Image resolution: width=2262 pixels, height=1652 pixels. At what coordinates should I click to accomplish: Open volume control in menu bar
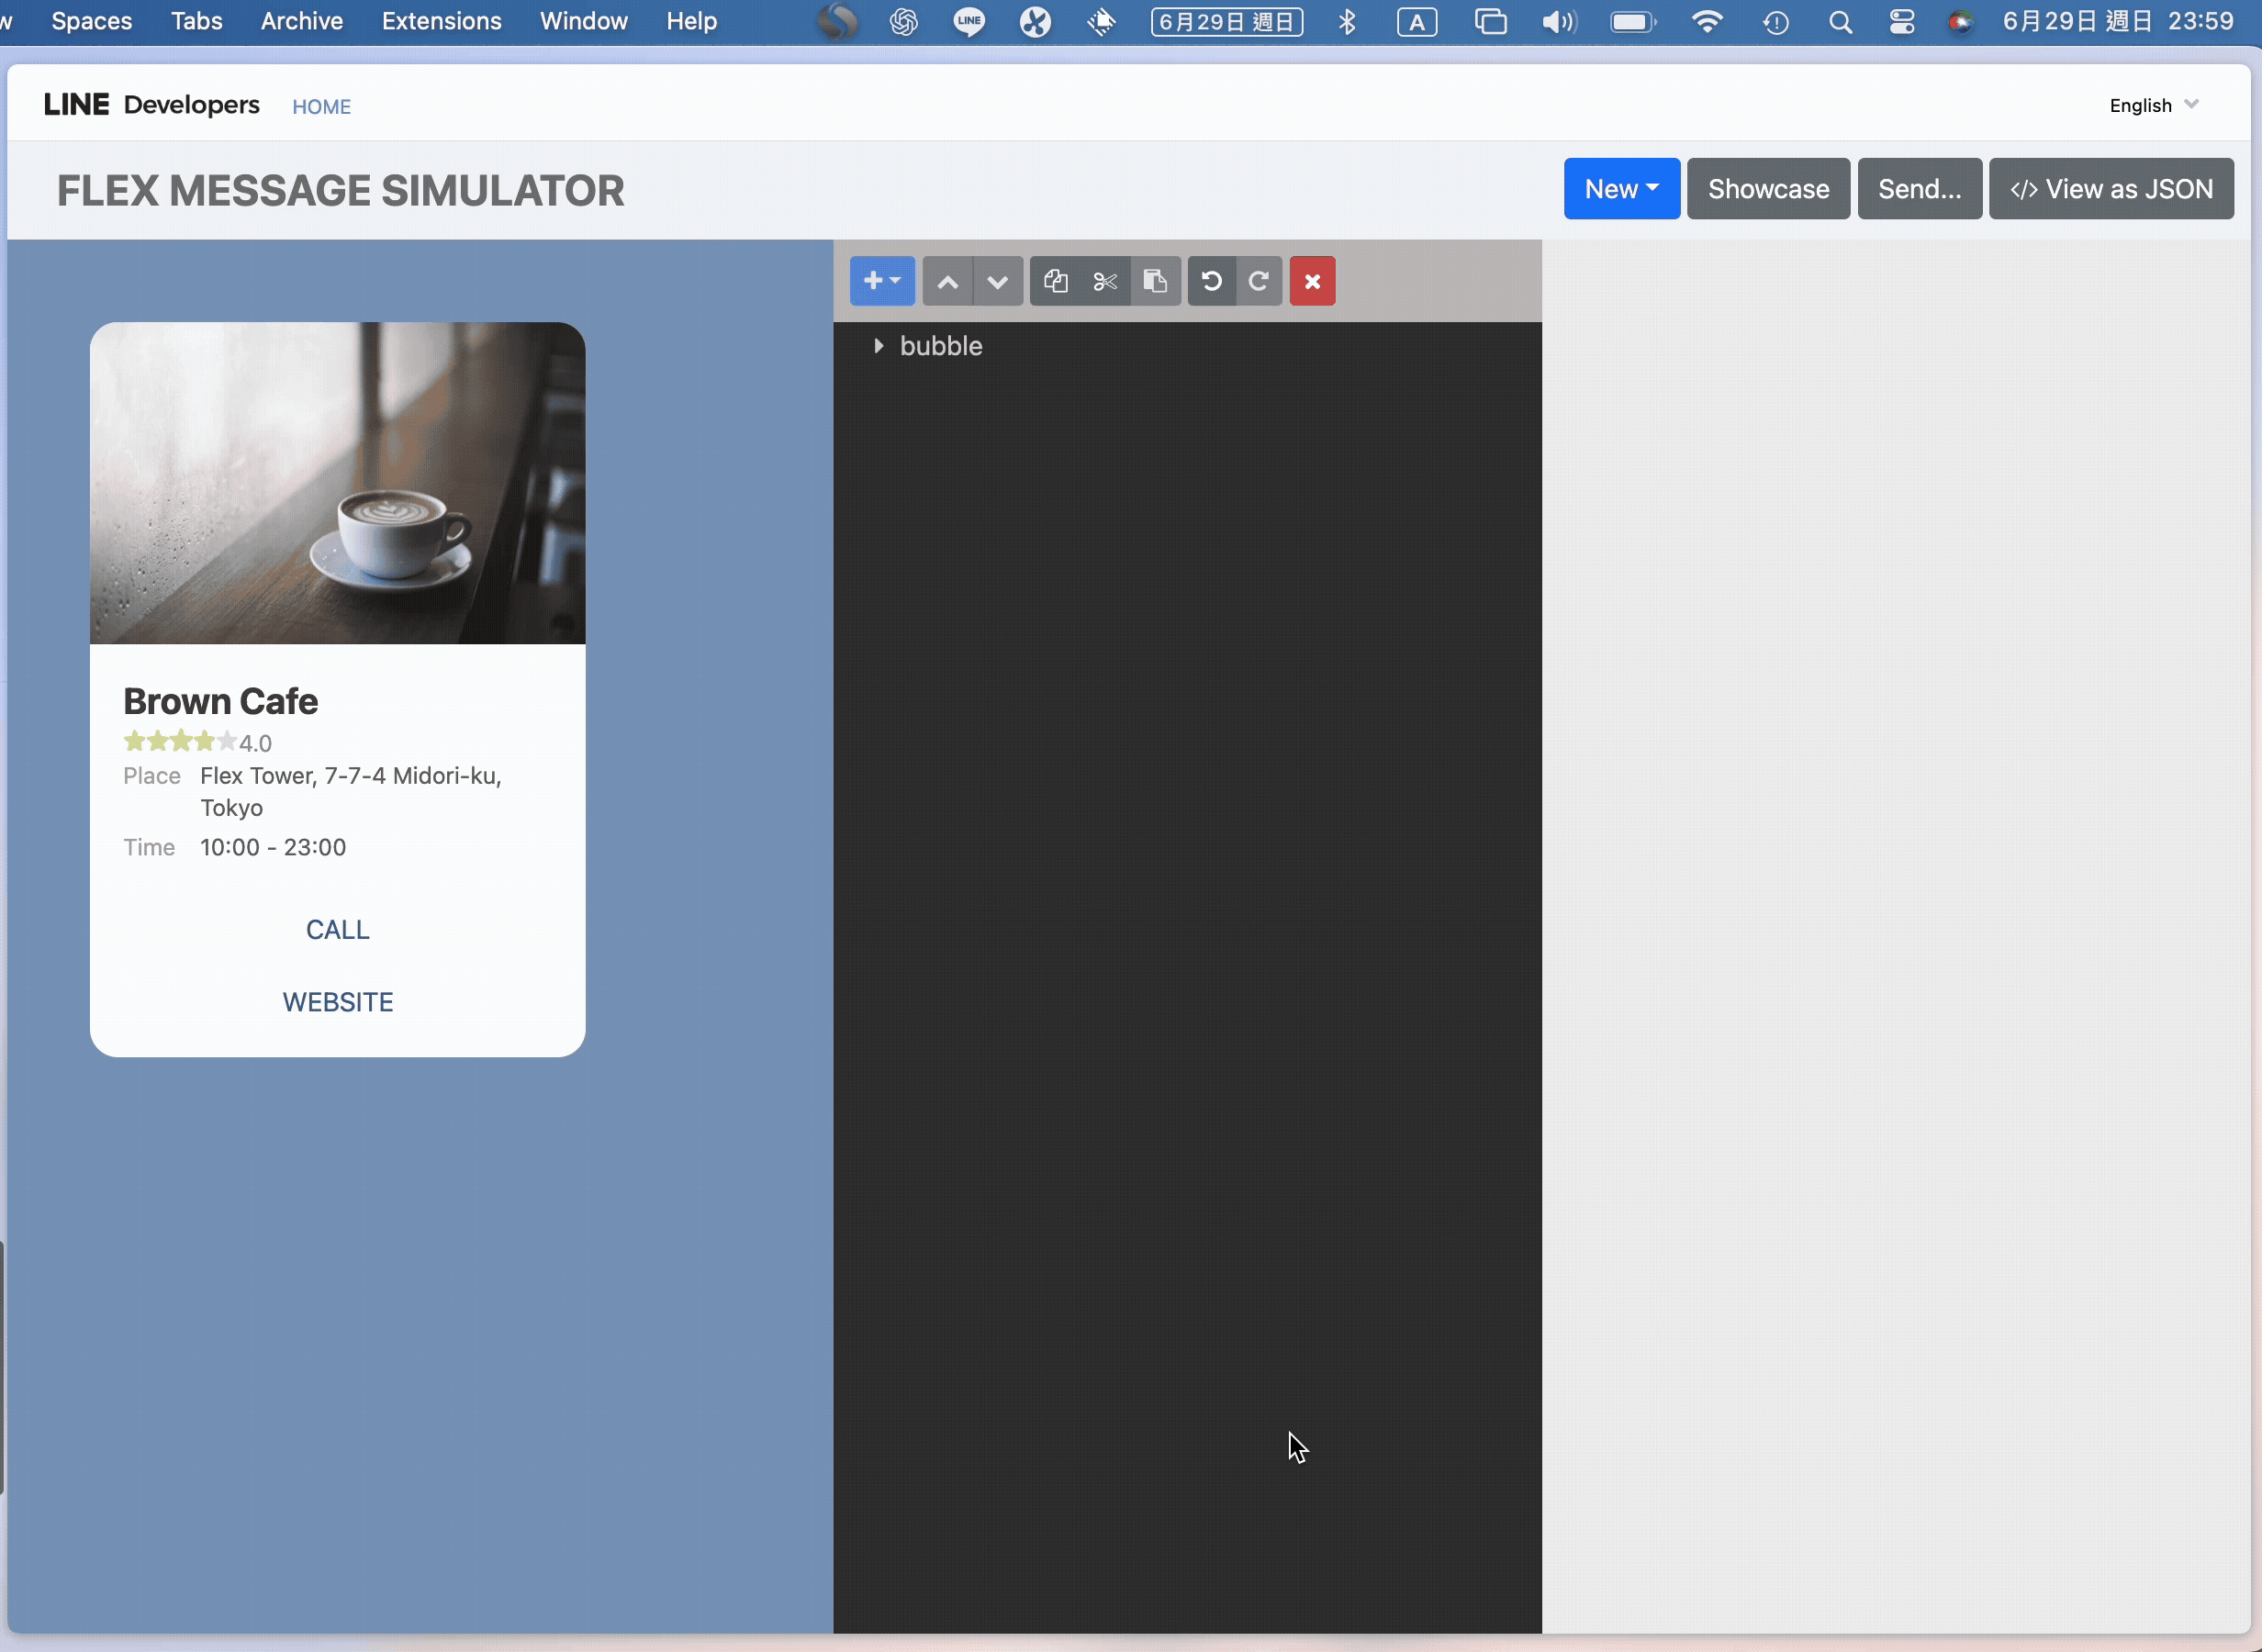tap(1558, 21)
